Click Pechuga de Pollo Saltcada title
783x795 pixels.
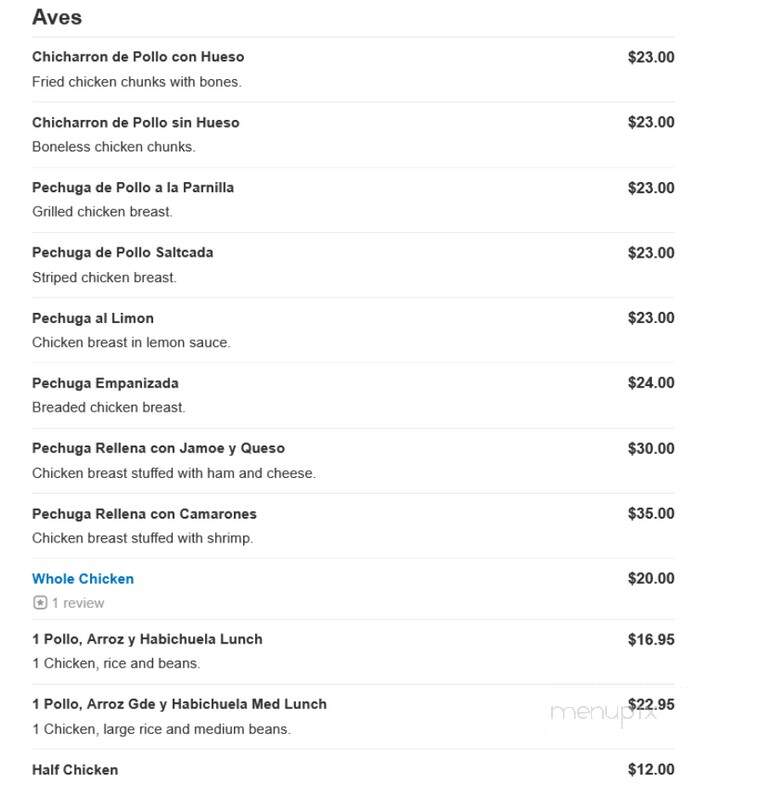(x=122, y=252)
